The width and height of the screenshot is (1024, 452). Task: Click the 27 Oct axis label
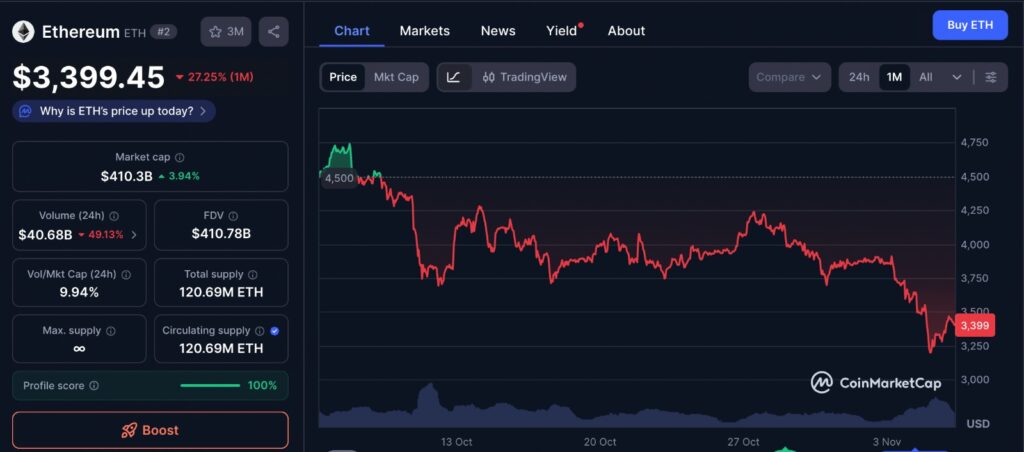[743, 442]
